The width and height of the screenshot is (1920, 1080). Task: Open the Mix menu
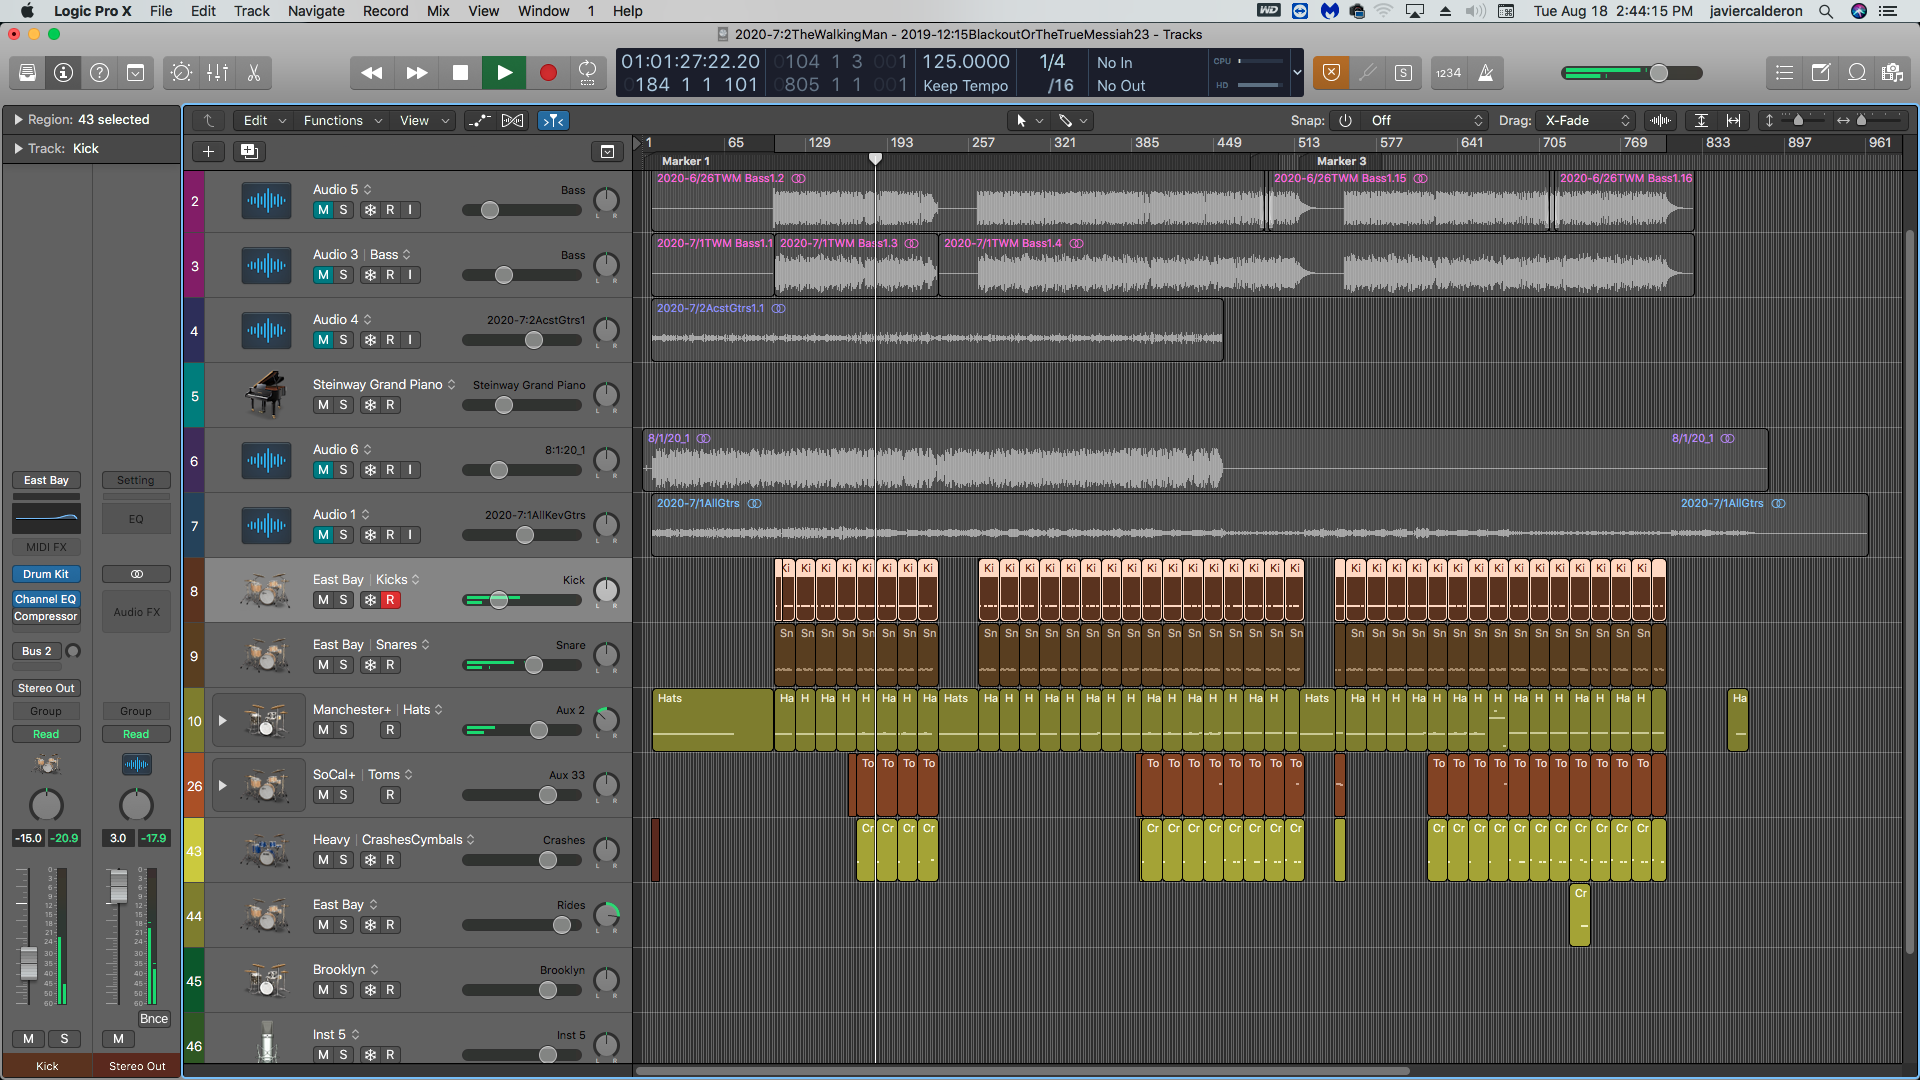pyautogui.click(x=437, y=11)
